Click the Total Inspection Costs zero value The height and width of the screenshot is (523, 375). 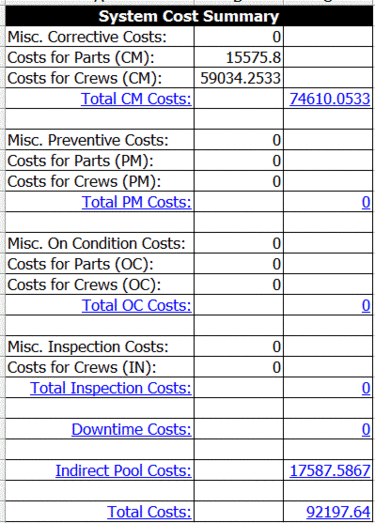point(366,388)
